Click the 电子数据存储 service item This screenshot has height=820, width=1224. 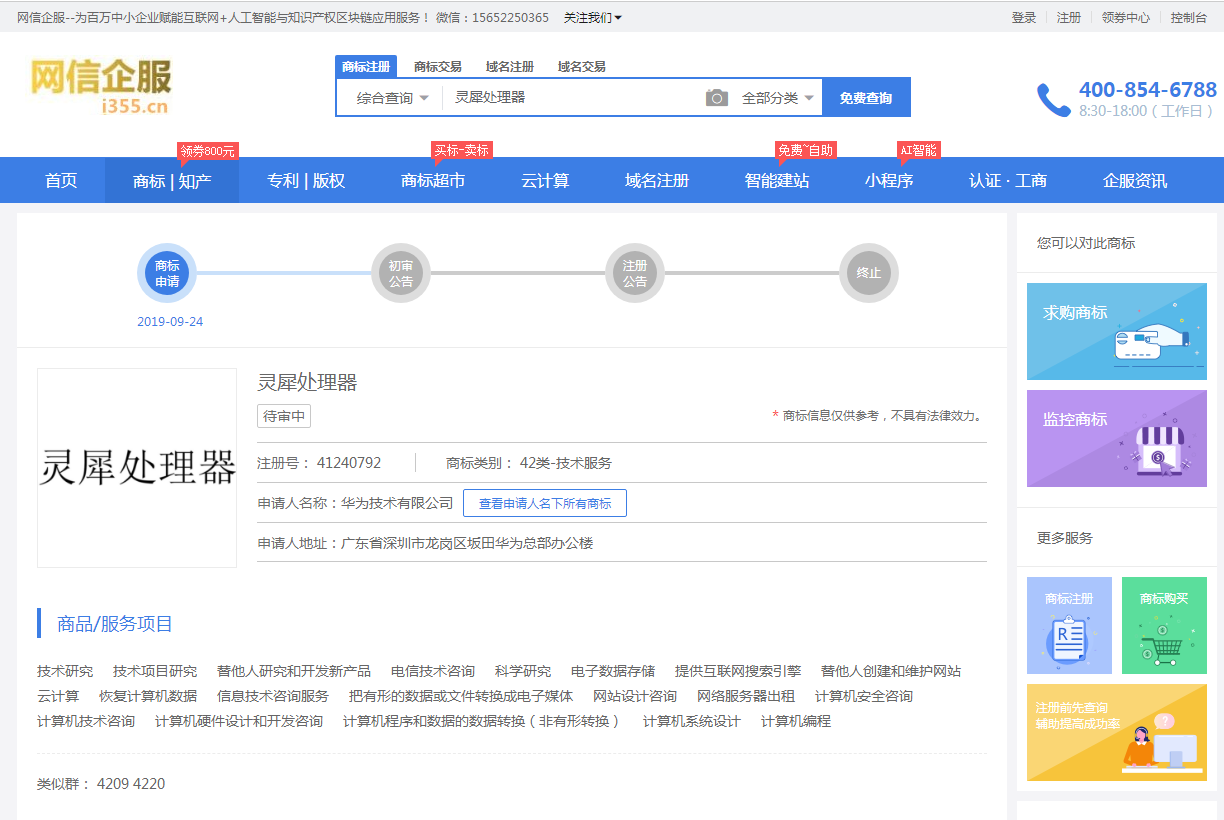click(613, 671)
